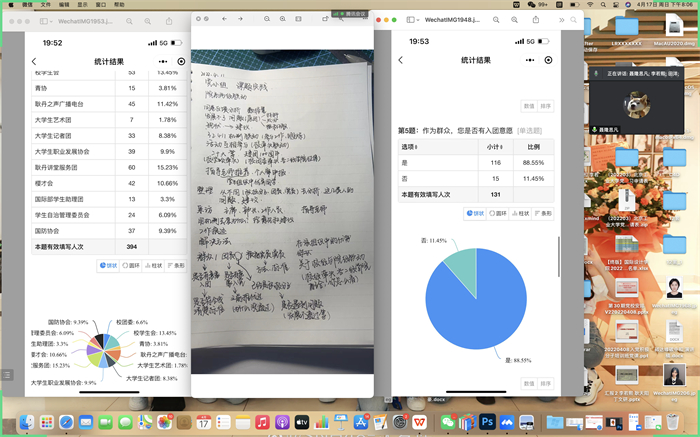The image size is (700, 437).
Task: Zoom in on WechatIMG1953 Preview window
Action: (x=147, y=21)
